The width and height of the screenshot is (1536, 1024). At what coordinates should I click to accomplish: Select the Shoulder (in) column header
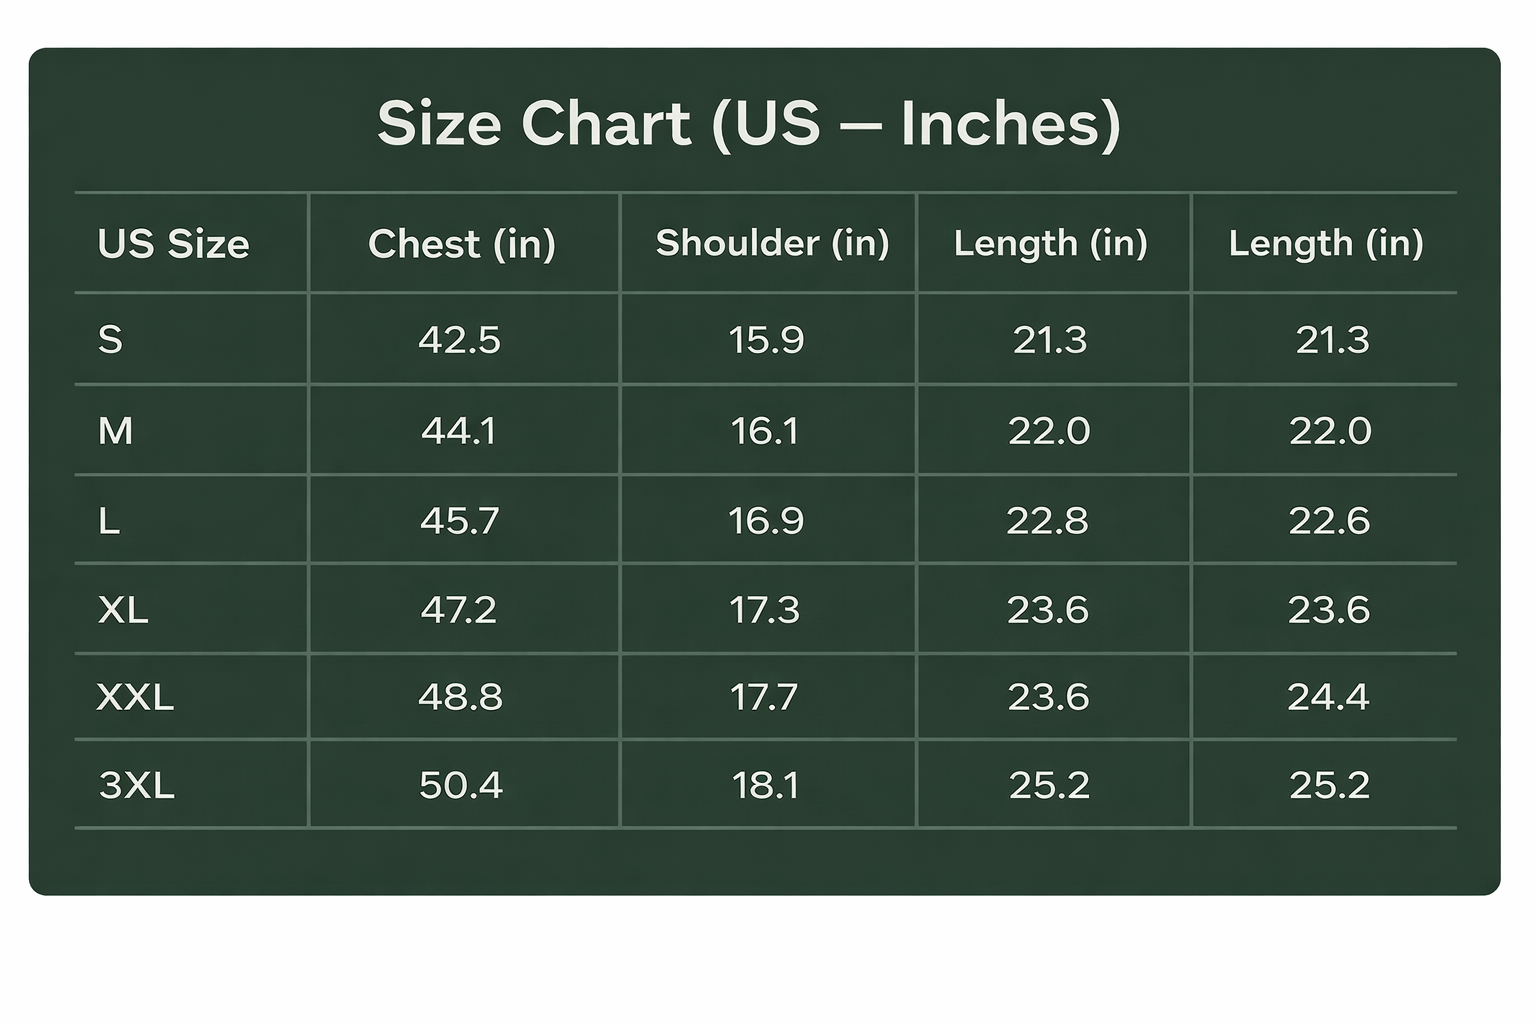tap(772, 243)
